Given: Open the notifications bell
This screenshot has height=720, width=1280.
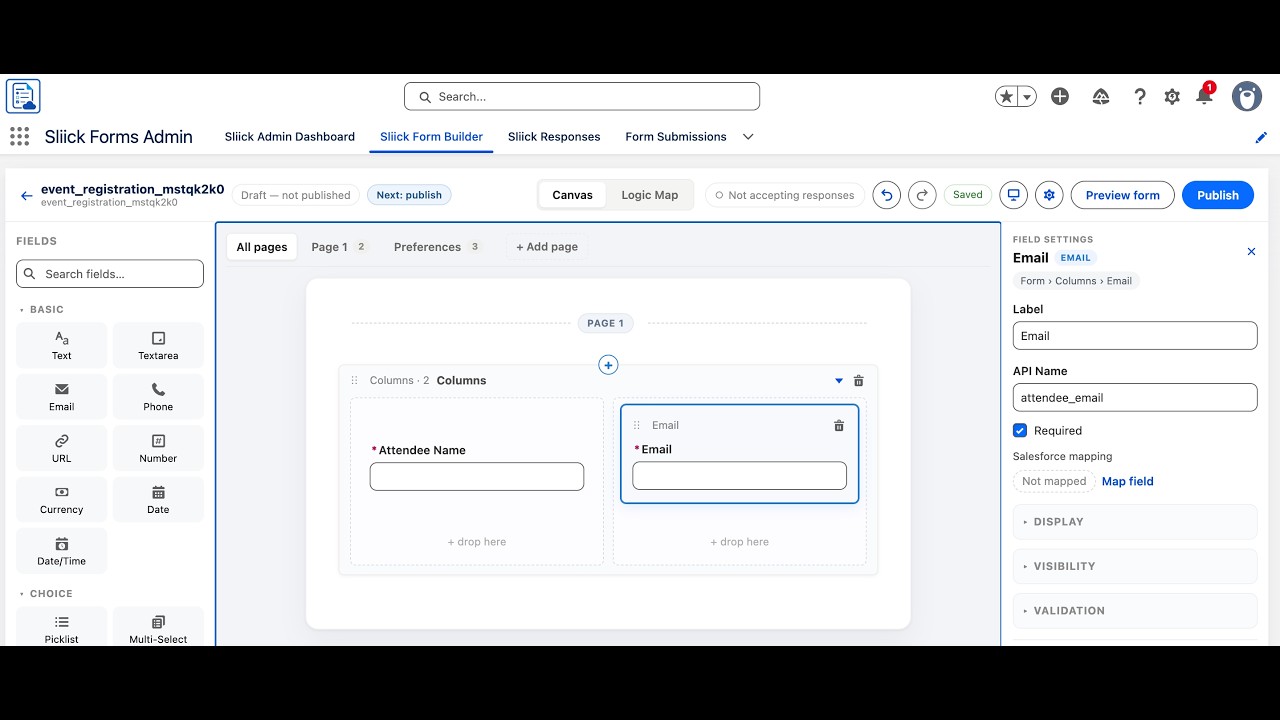Looking at the screenshot, I should pos(1204,97).
